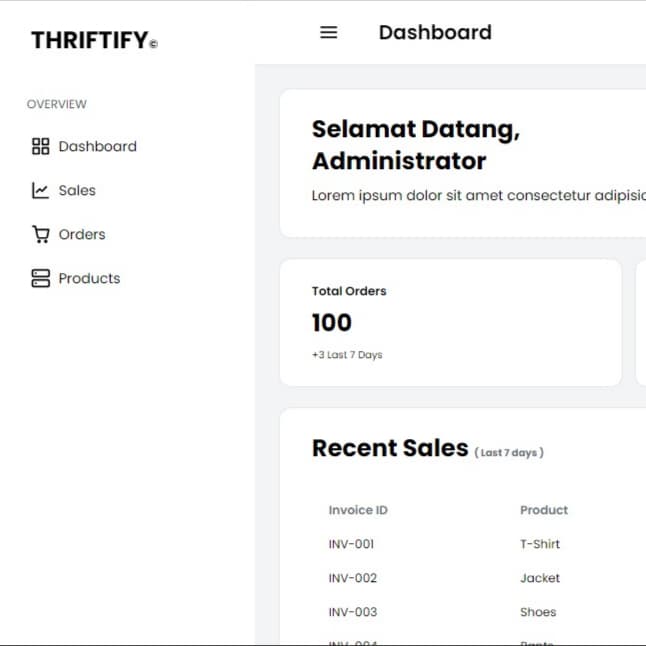The image size is (646, 646).
Task: Click the Orders shopping cart icon
Action: pyautogui.click(x=40, y=235)
